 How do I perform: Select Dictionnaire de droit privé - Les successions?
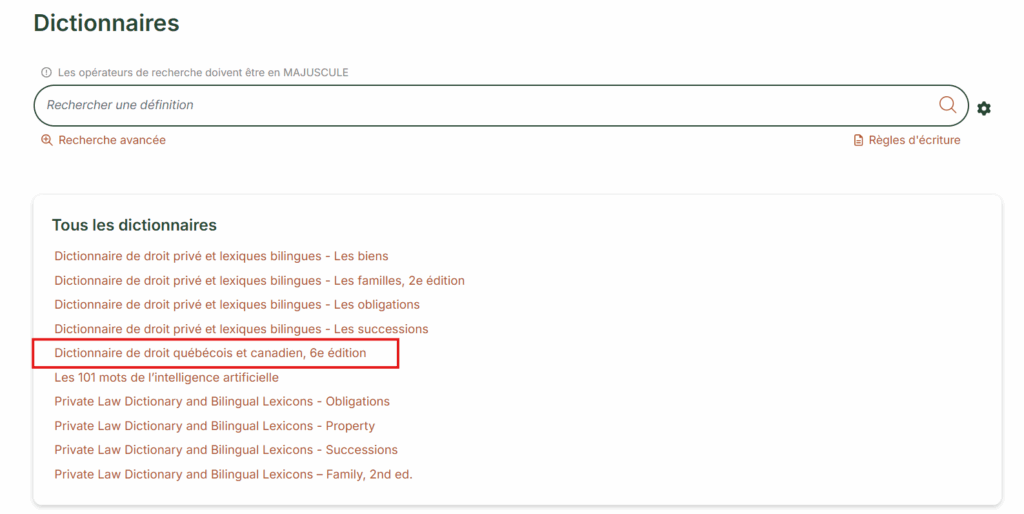(x=241, y=329)
